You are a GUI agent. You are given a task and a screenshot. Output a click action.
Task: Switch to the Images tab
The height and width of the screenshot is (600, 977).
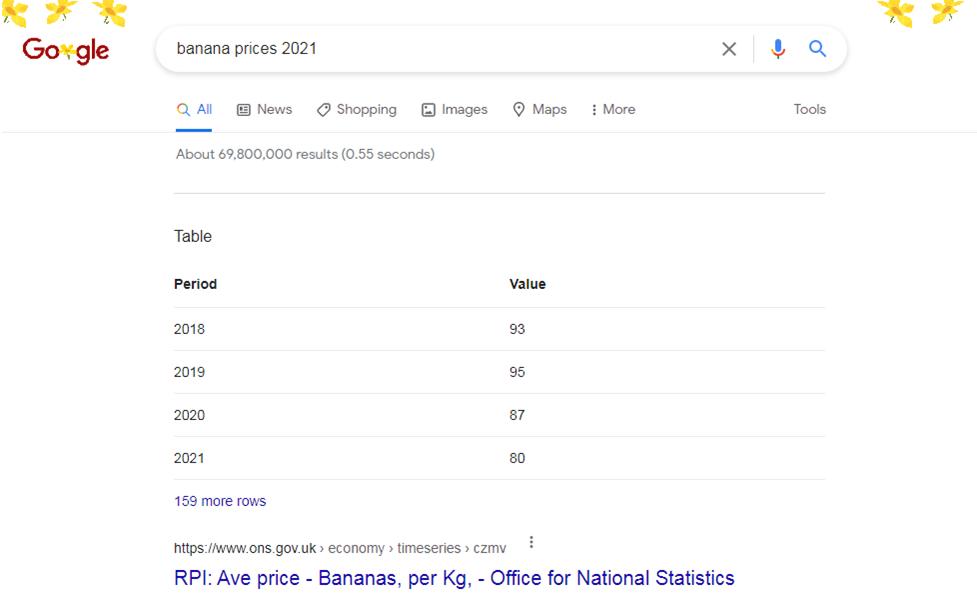click(x=454, y=110)
